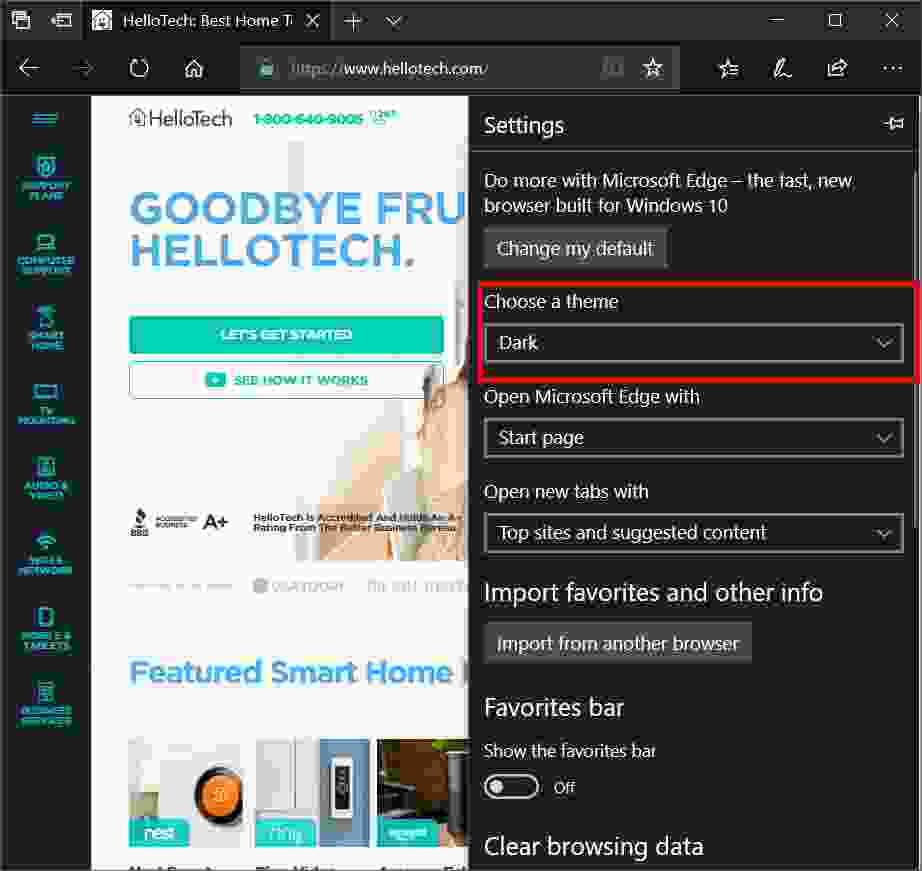Viewport: 922px width, 871px height.
Task: Click the Change my default button
Action: 575,248
